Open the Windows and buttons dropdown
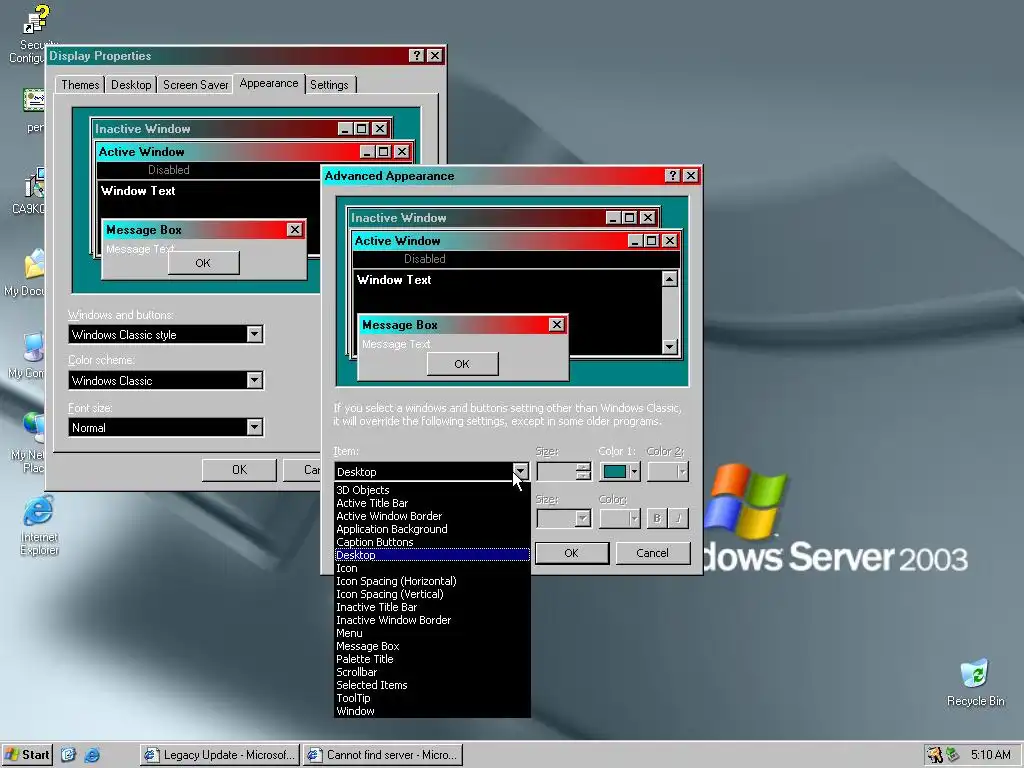The image size is (1024, 768). coord(255,334)
